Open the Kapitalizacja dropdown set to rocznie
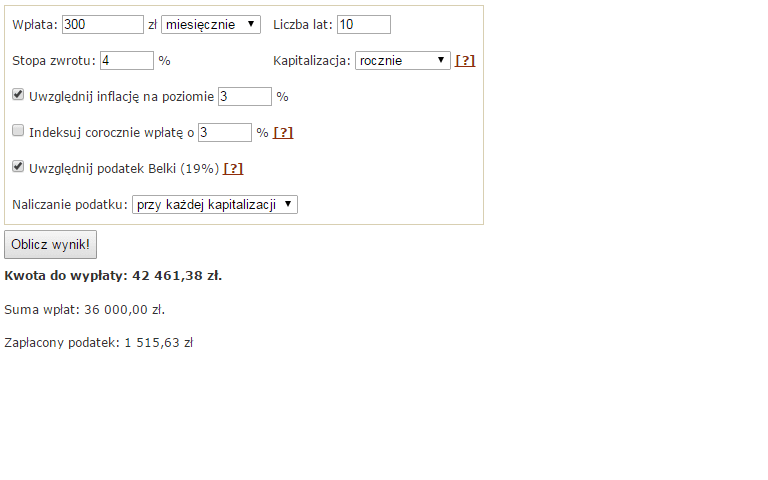 click(403, 60)
